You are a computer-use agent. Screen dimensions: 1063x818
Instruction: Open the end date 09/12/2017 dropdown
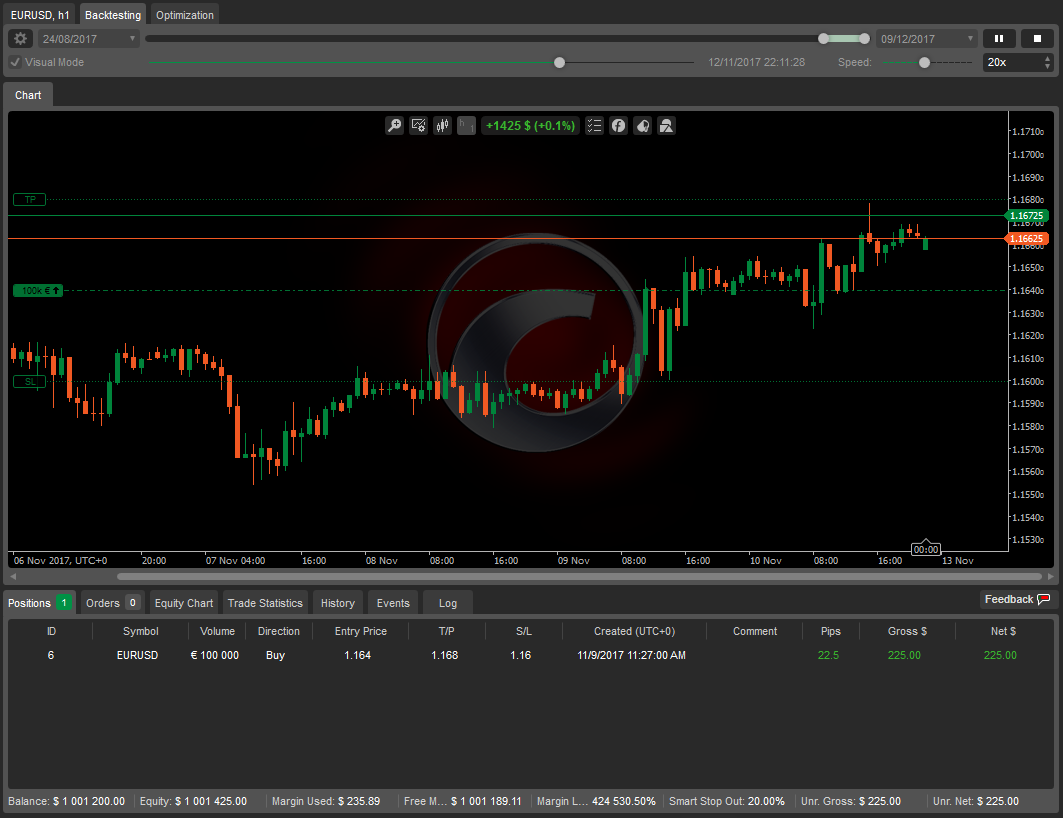tap(927, 39)
